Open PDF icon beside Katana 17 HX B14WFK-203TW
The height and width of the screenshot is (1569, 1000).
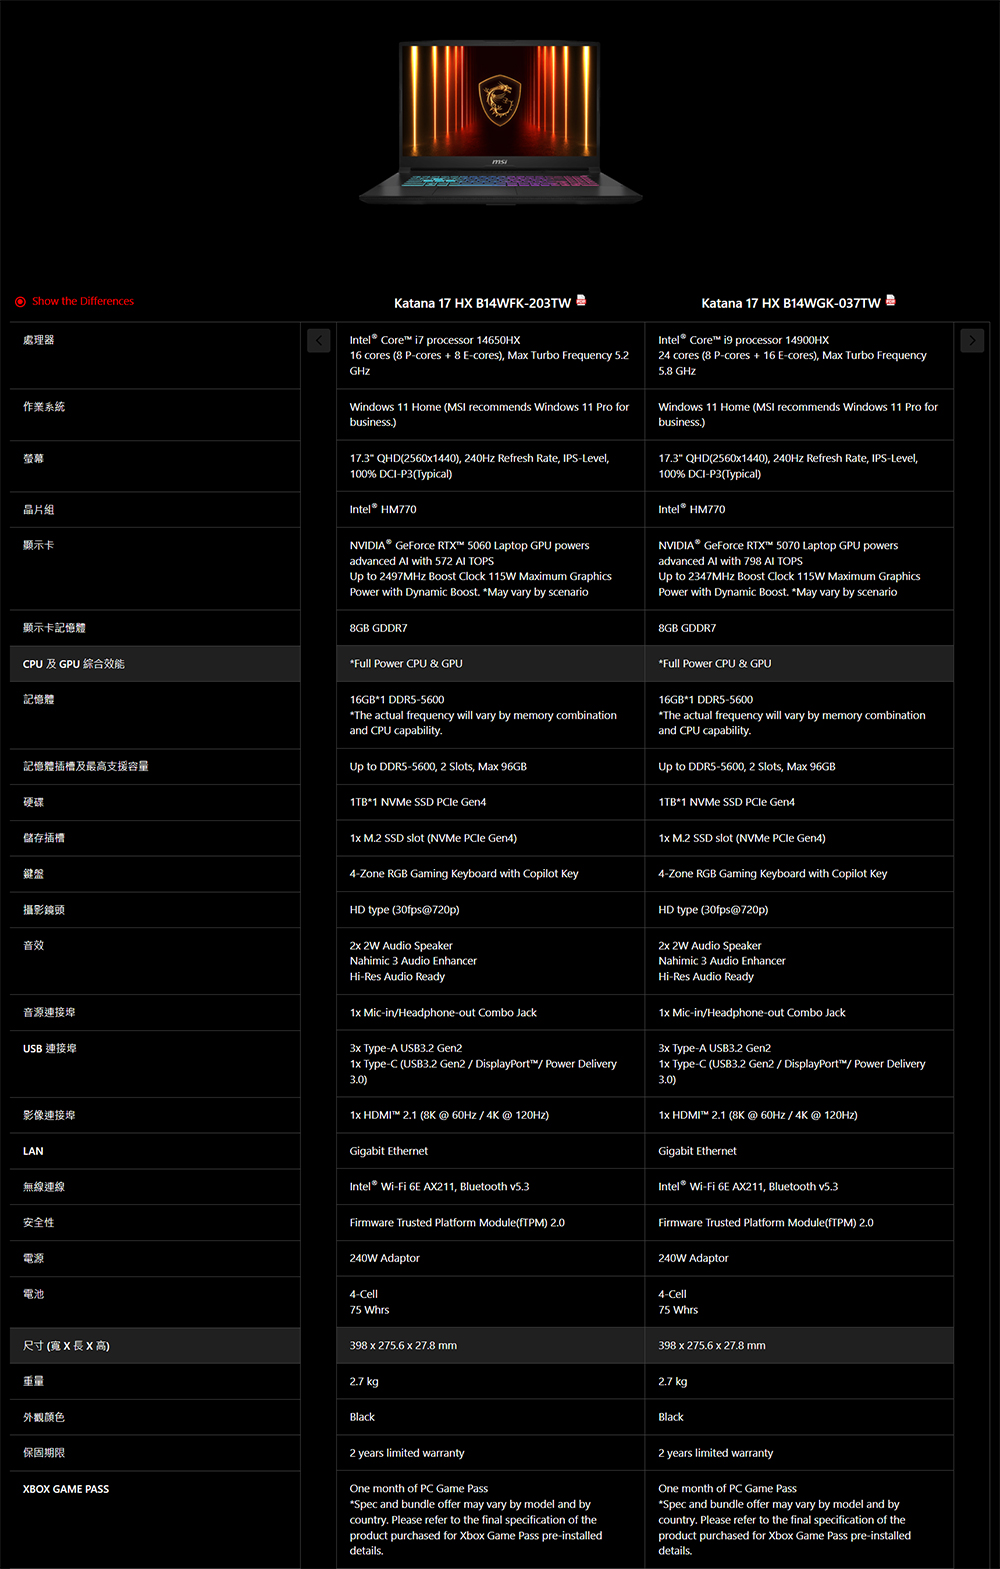(581, 301)
